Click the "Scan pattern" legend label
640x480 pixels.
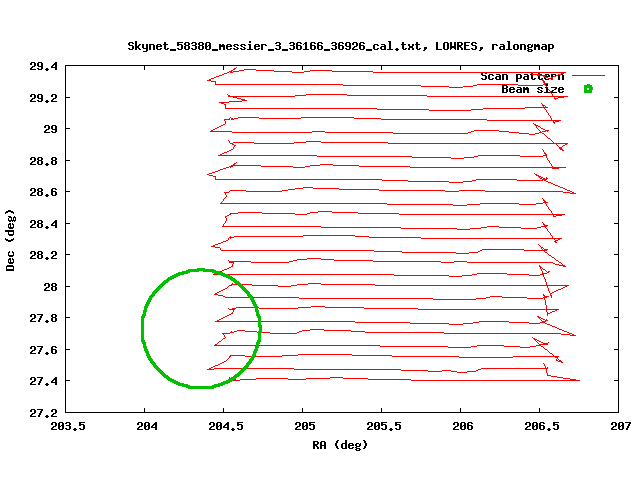(522, 76)
